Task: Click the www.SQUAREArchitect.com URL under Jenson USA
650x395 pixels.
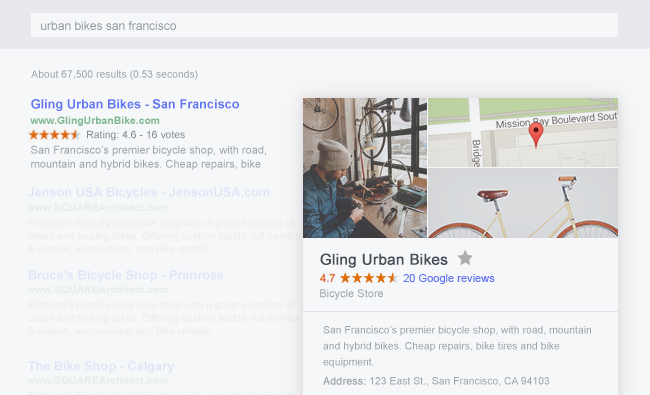Action: [97, 207]
